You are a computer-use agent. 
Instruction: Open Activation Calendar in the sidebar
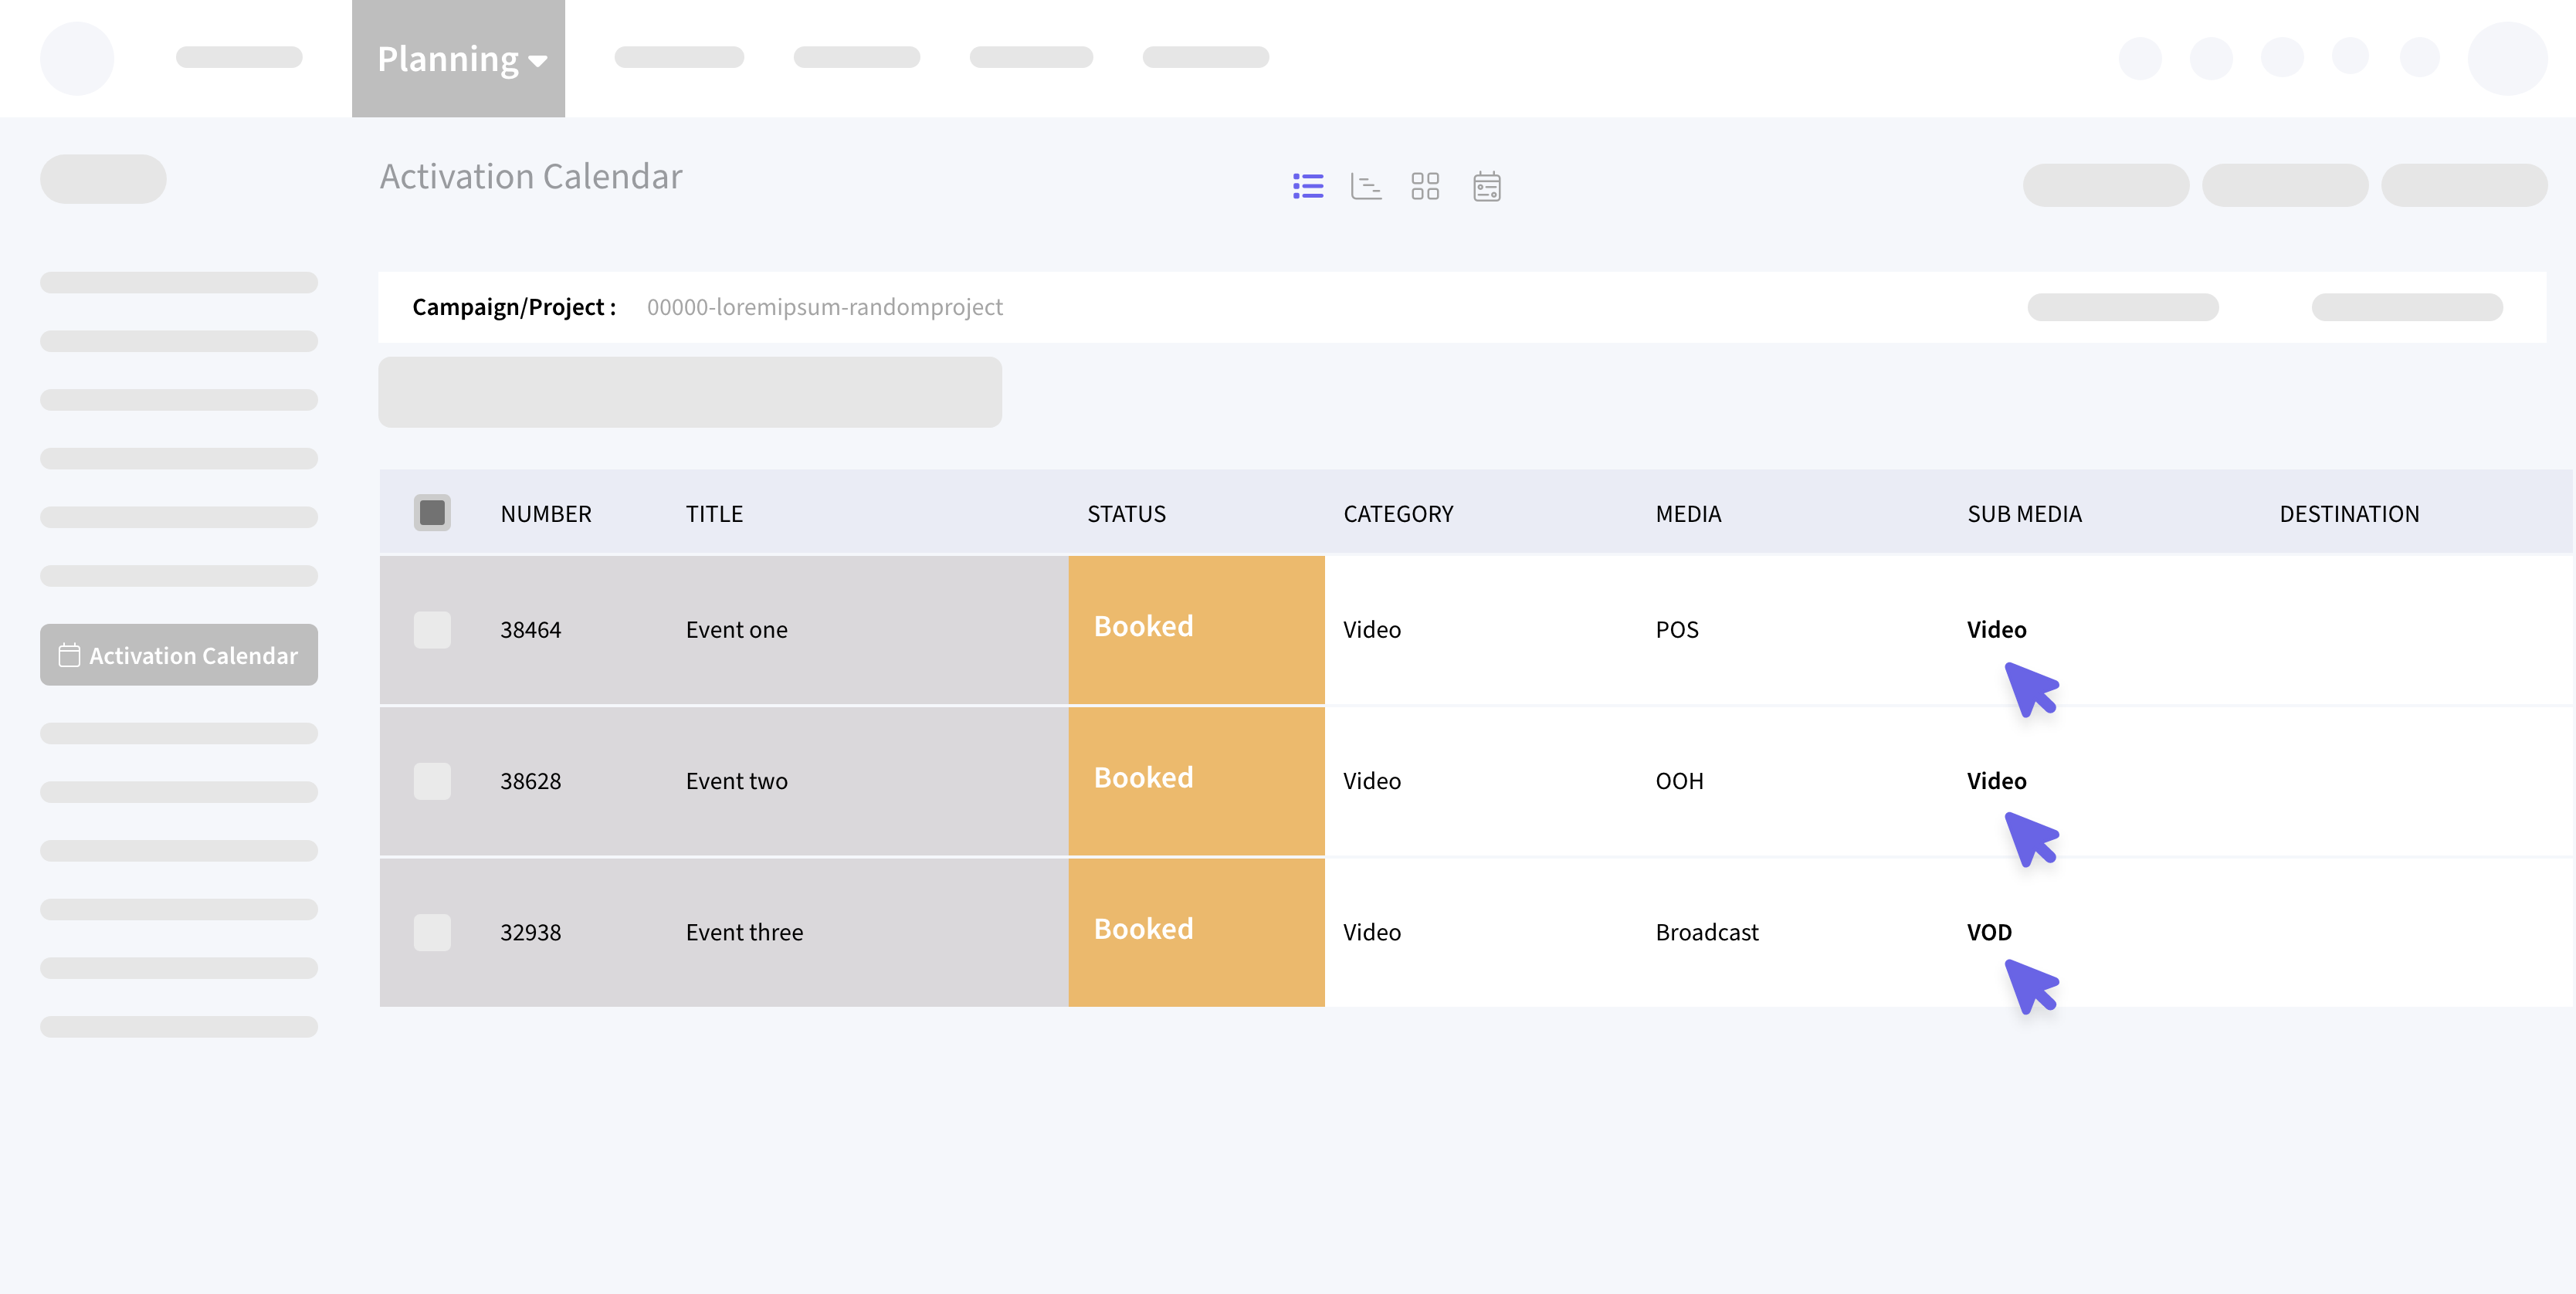180,655
